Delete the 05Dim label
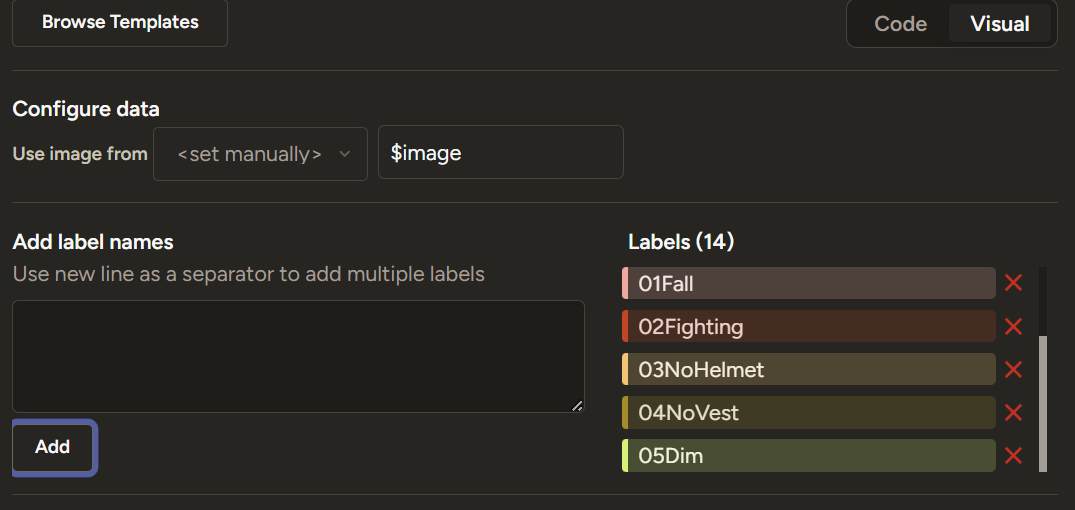 (1013, 455)
